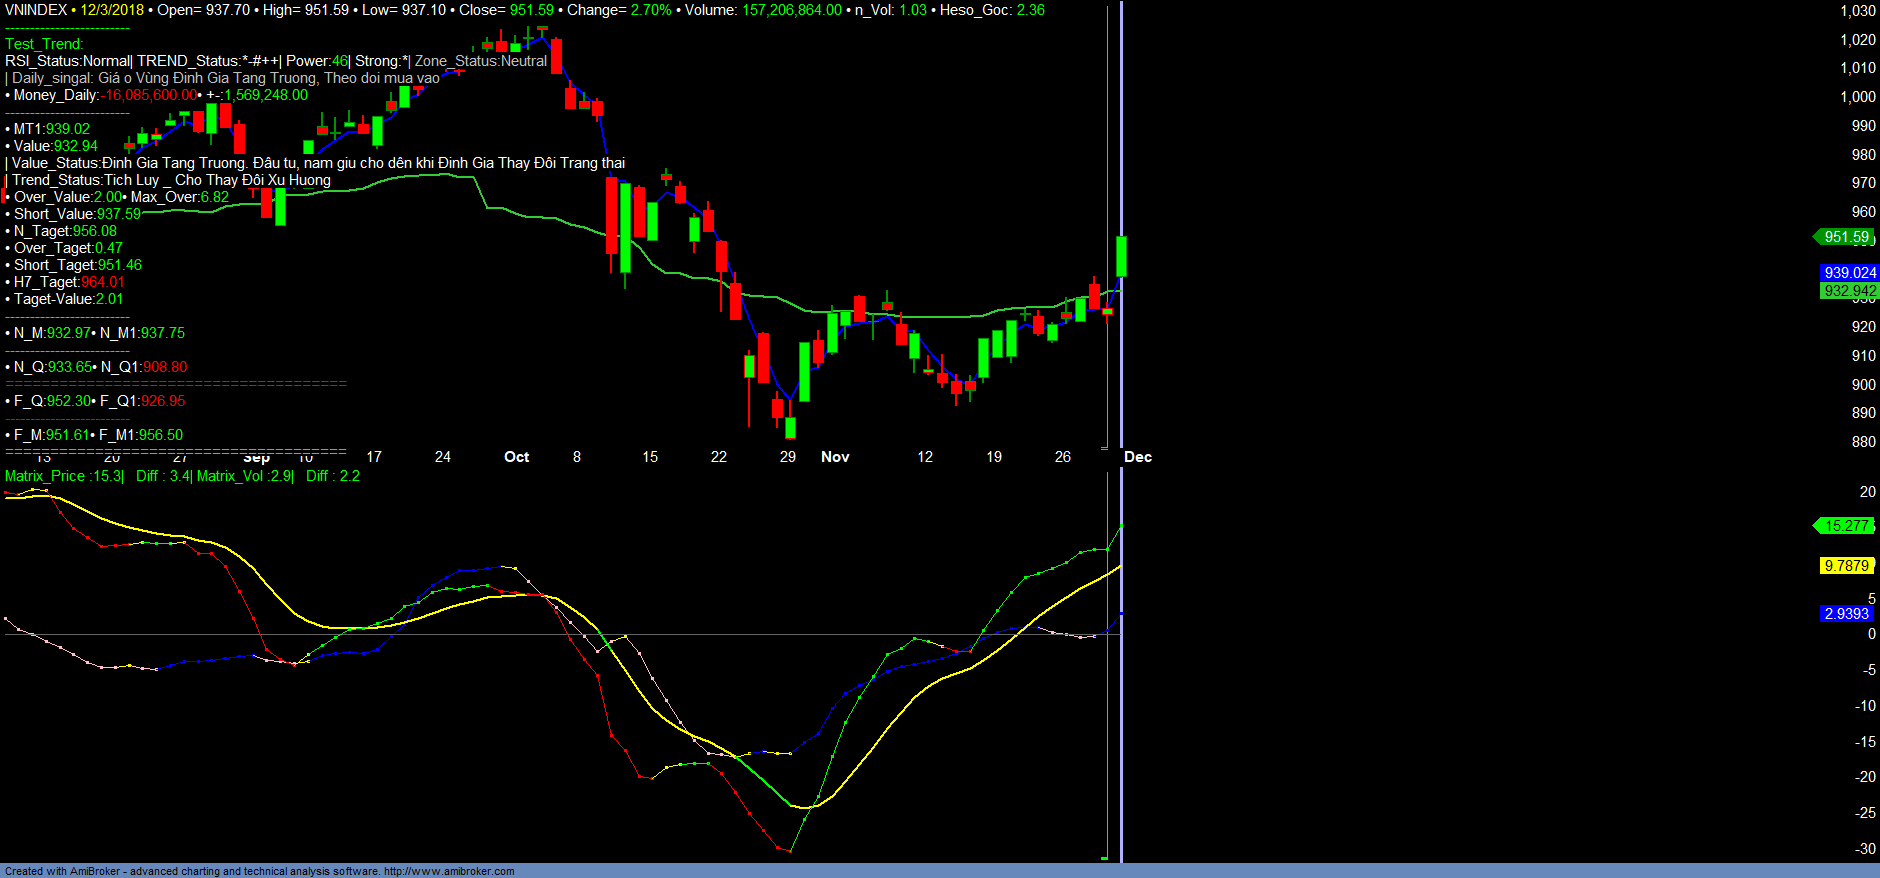Click the Dec label on date axis

(1138, 457)
